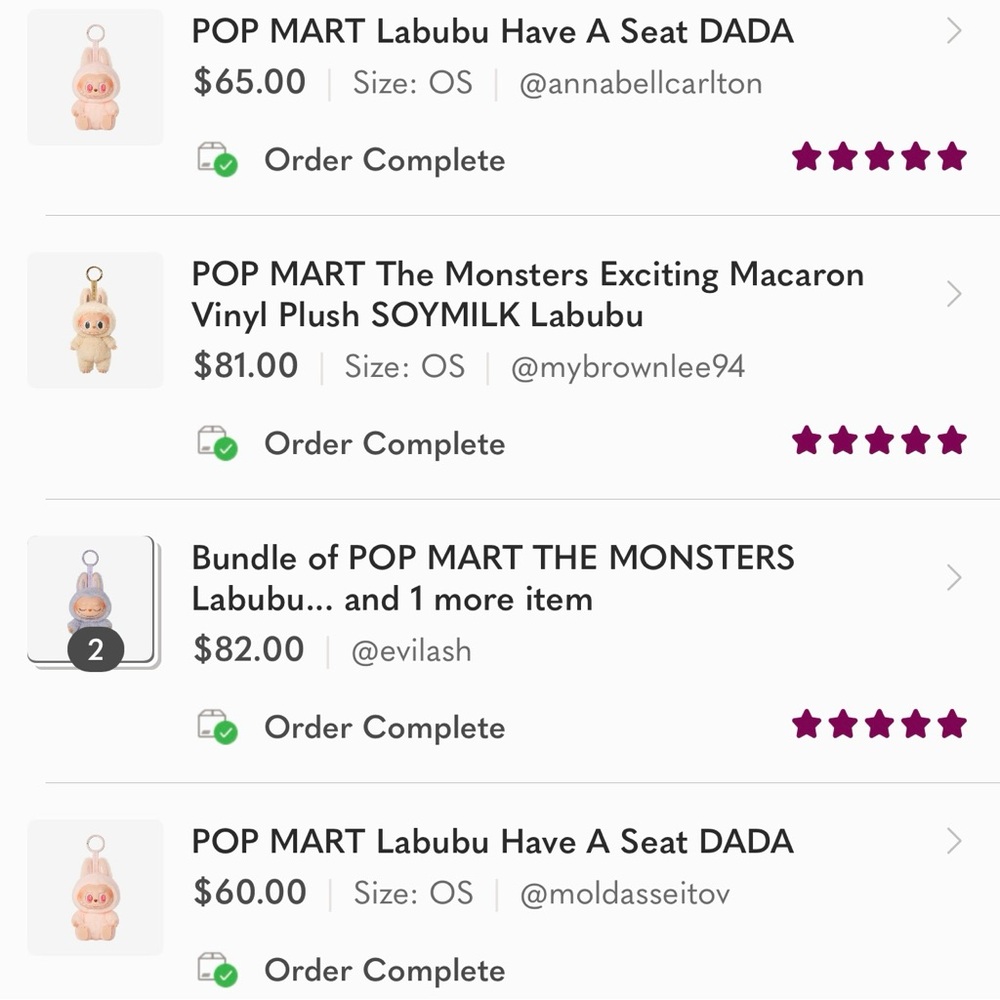
Task: Select the SOYMILK Labubu product name
Action: click(x=527, y=294)
